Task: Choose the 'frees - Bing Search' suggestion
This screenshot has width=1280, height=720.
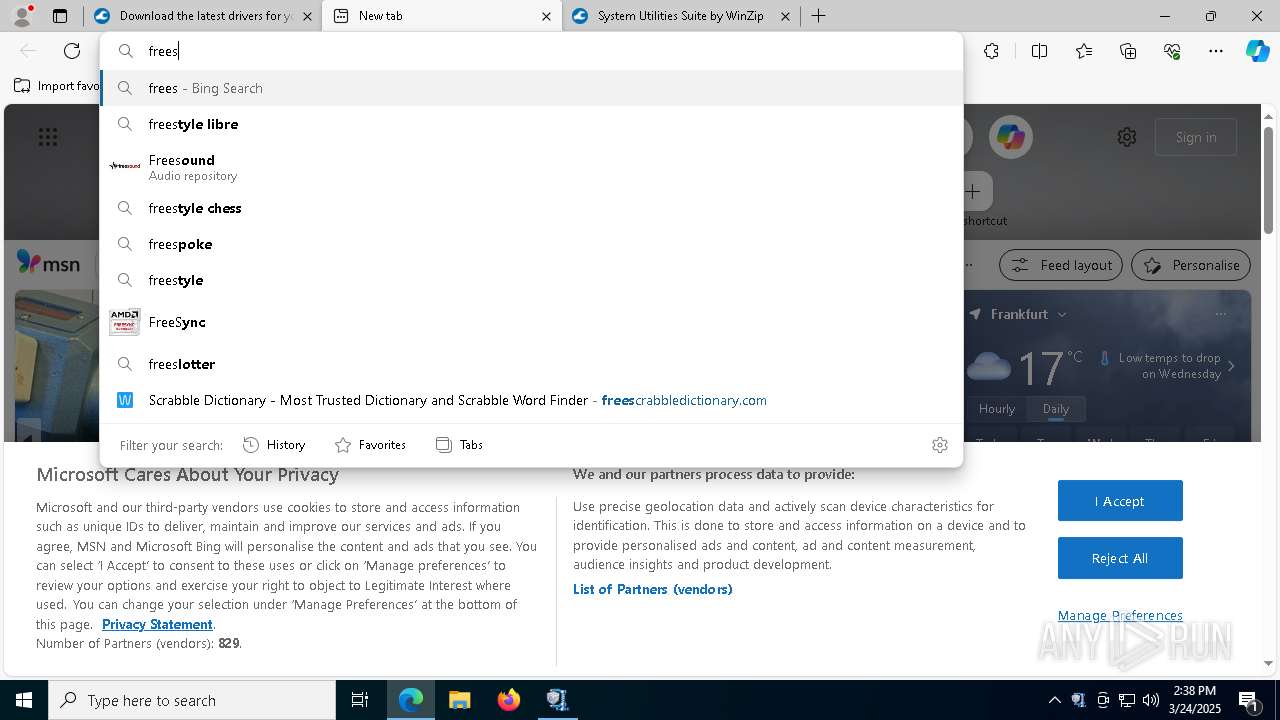Action: pyautogui.click(x=531, y=88)
